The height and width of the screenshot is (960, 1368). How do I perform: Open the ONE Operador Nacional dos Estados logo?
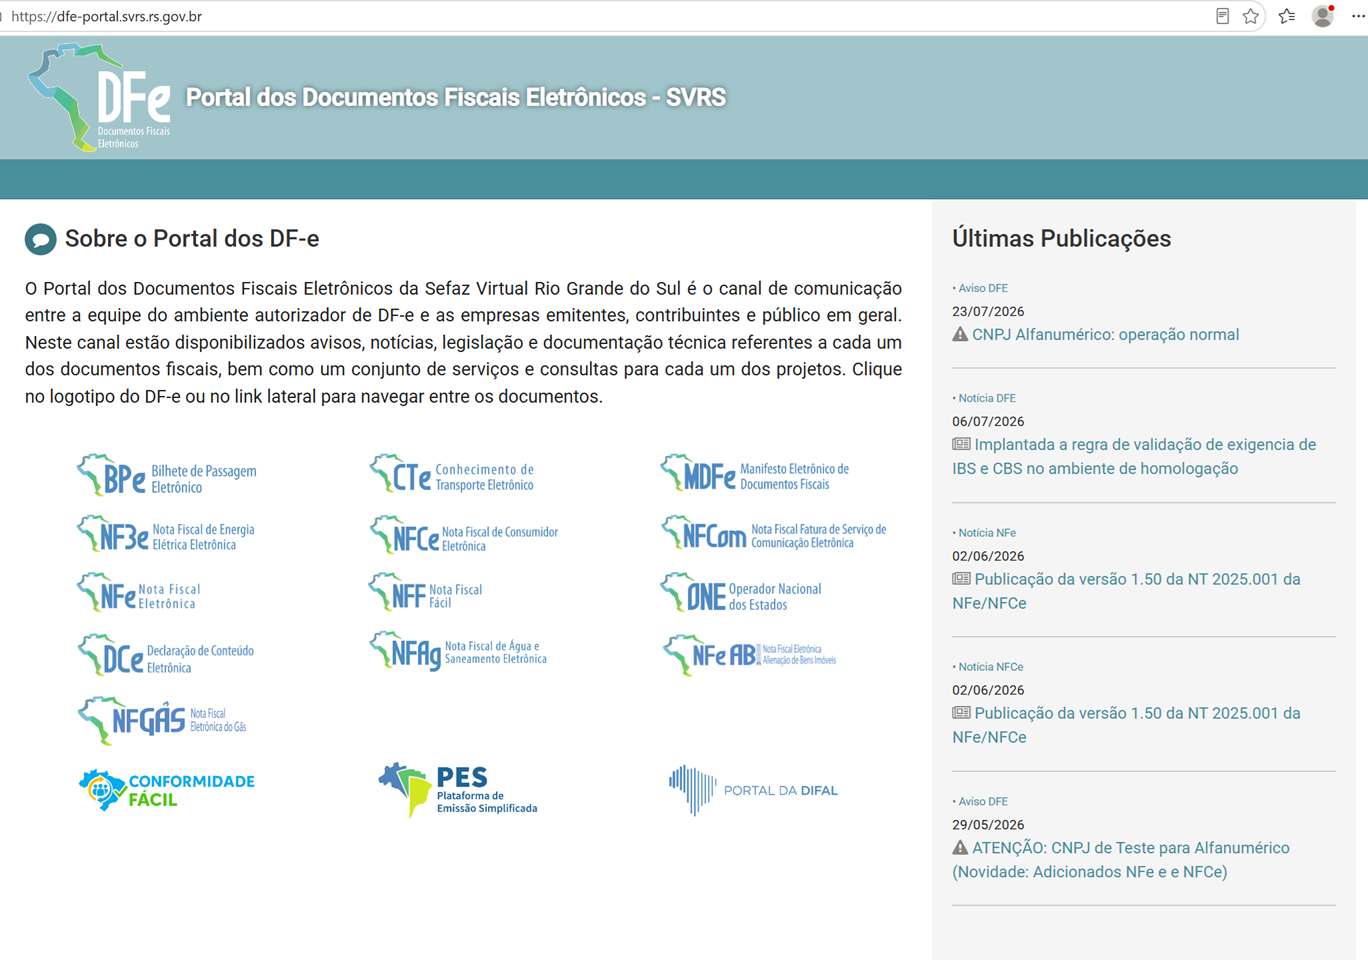pyautogui.click(x=741, y=594)
